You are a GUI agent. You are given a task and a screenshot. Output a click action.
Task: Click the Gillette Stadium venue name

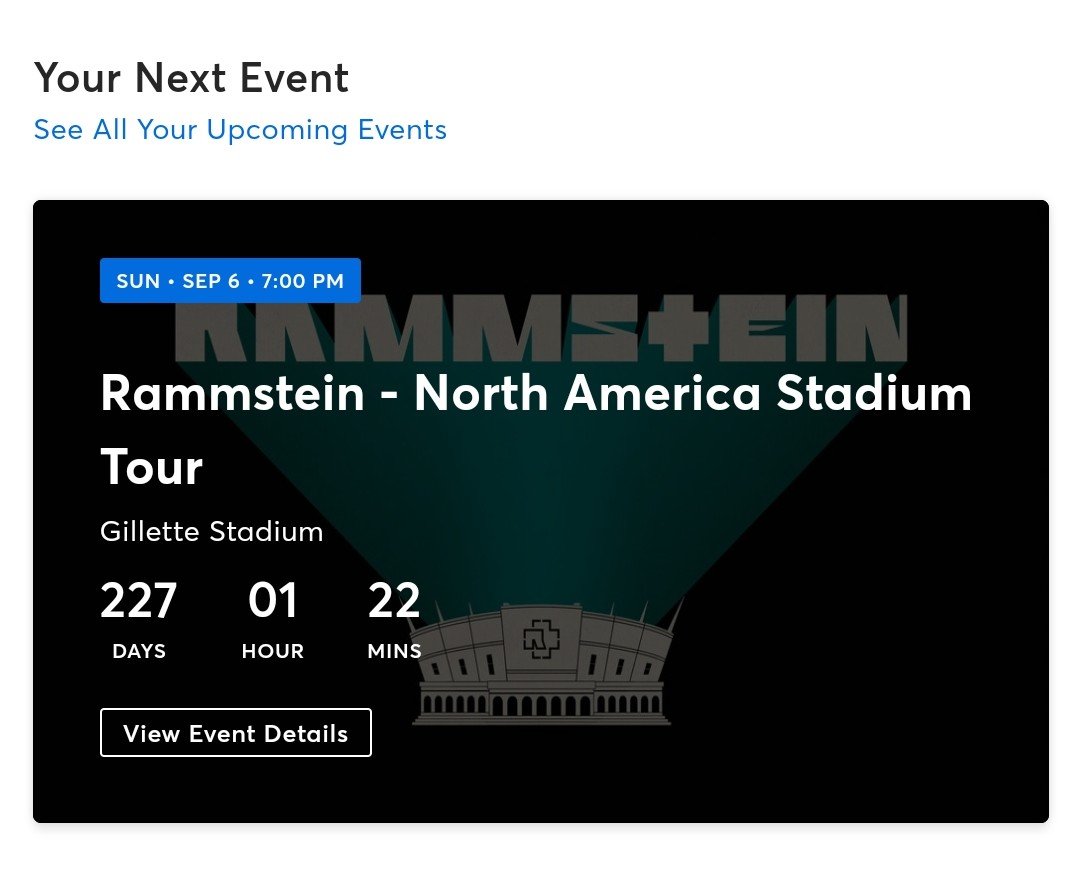pos(211,531)
